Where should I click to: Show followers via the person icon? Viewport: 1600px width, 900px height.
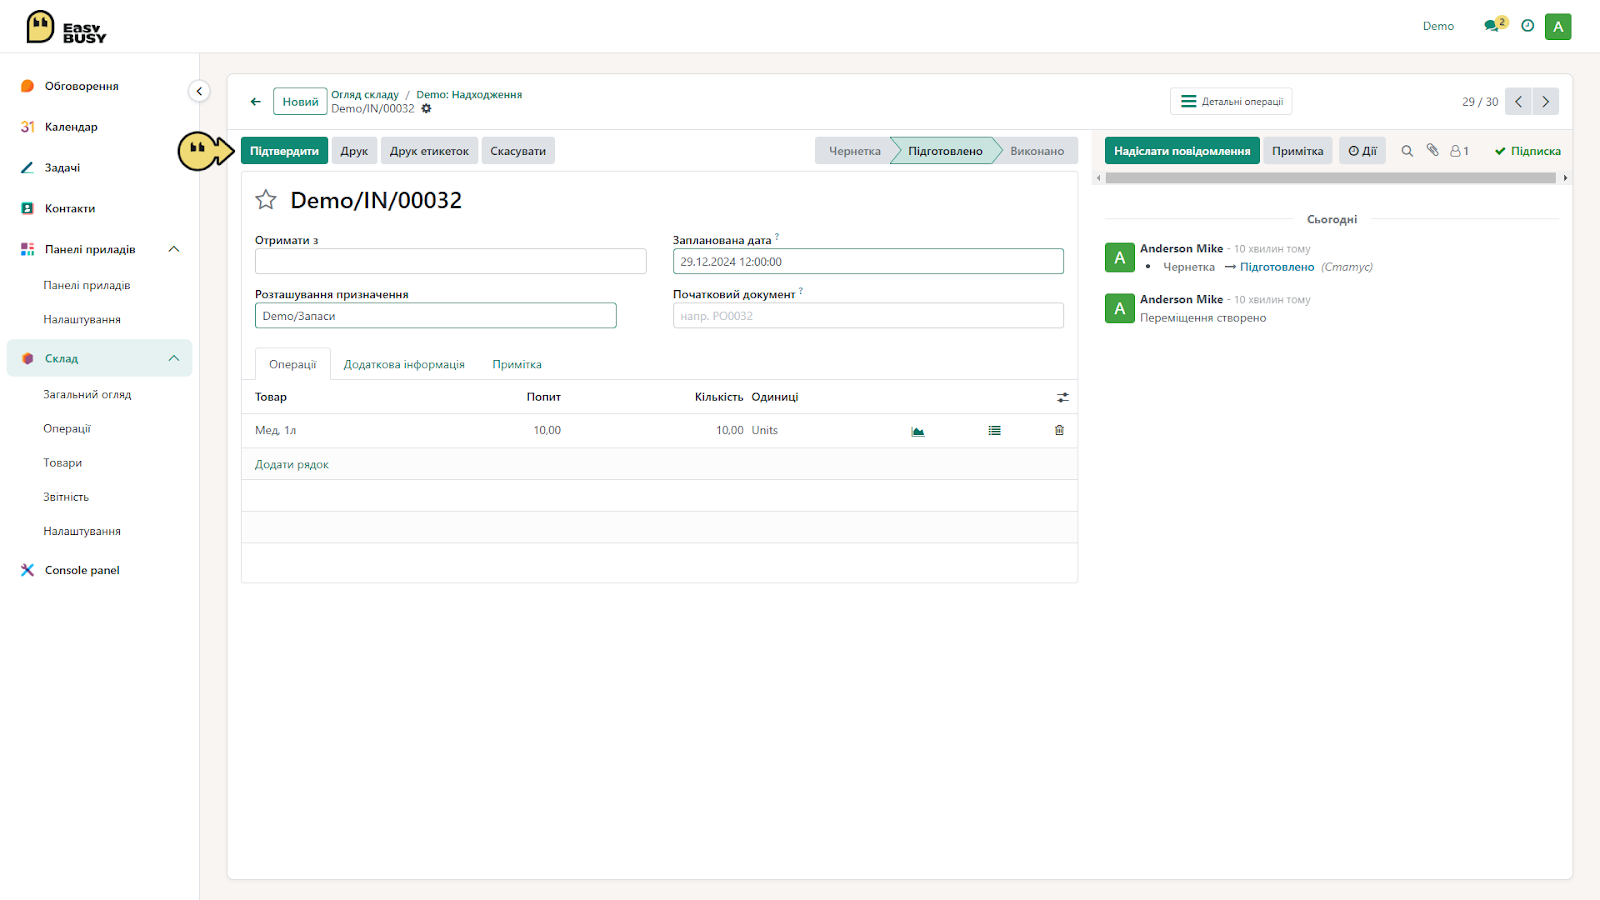(1459, 151)
